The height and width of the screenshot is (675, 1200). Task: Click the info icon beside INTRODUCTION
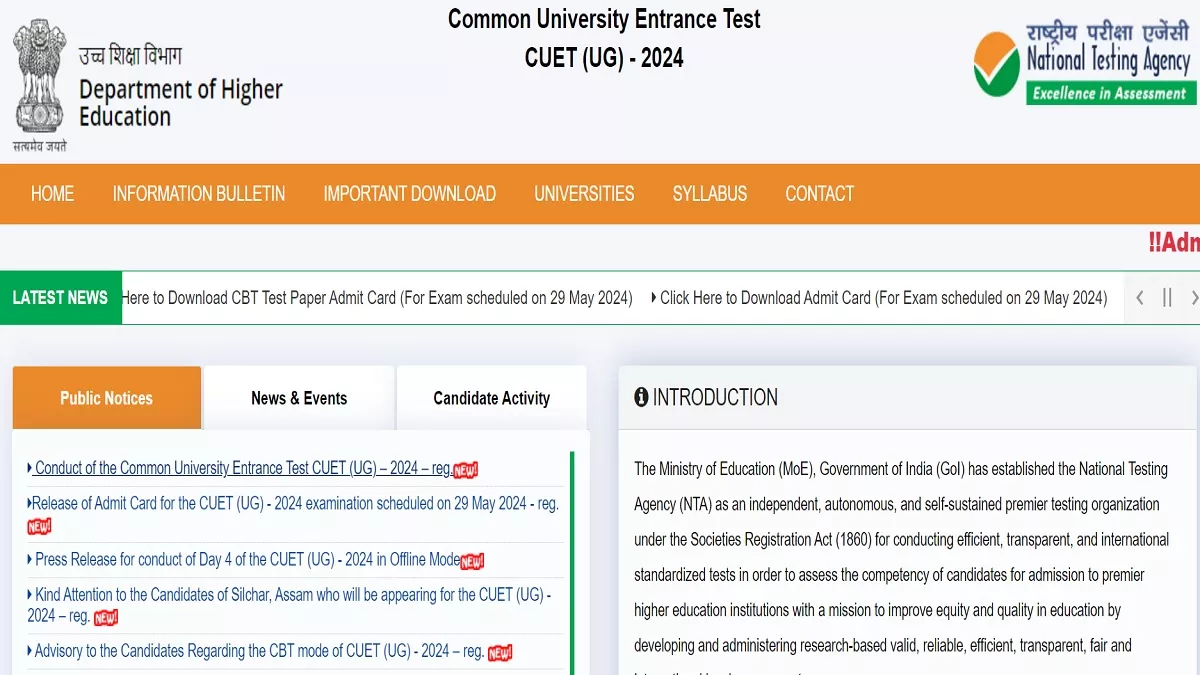point(641,398)
